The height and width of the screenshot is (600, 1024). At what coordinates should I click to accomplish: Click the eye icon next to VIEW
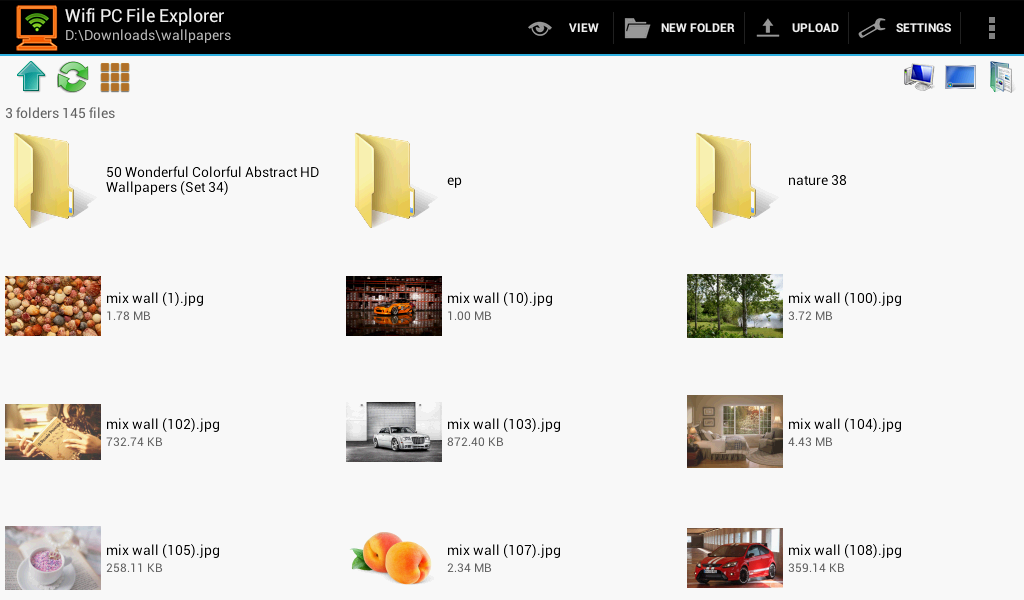tap(539, 27)
